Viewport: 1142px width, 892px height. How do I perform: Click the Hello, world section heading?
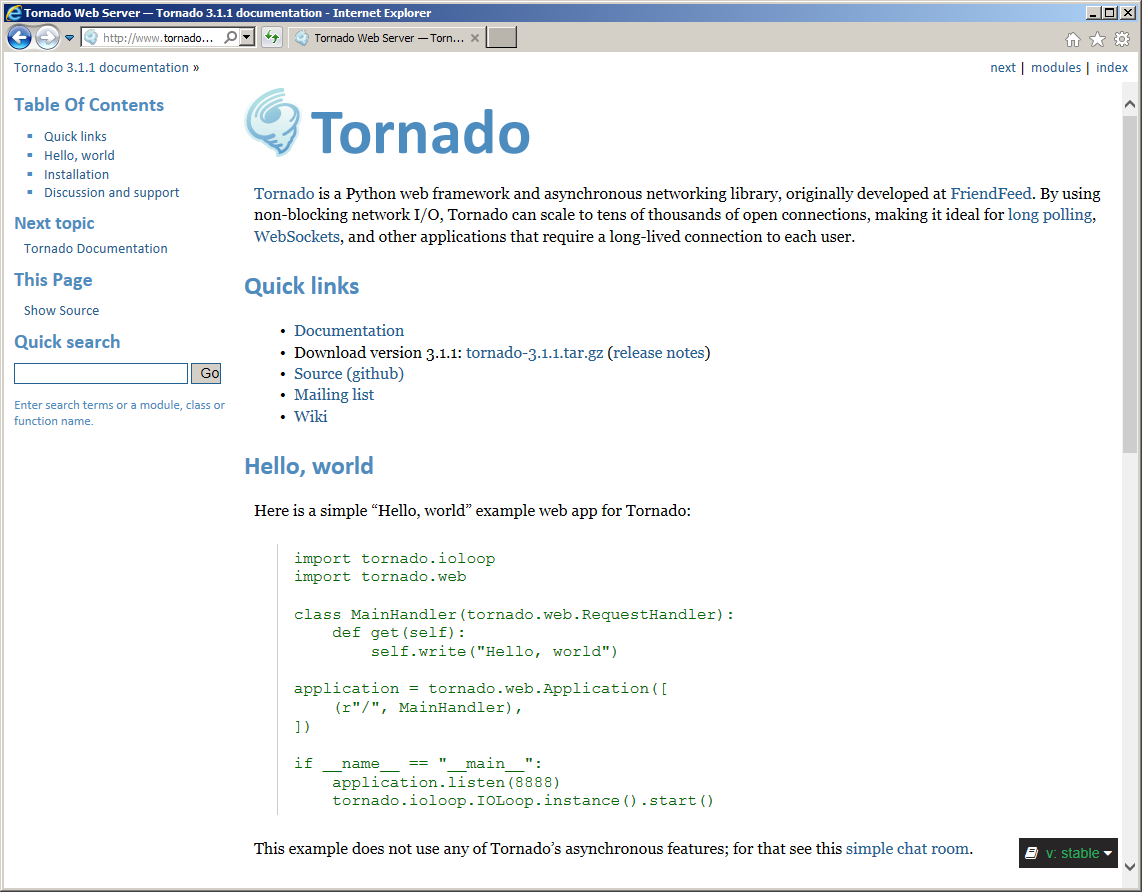pyautogui.click(x=309, y=466)
